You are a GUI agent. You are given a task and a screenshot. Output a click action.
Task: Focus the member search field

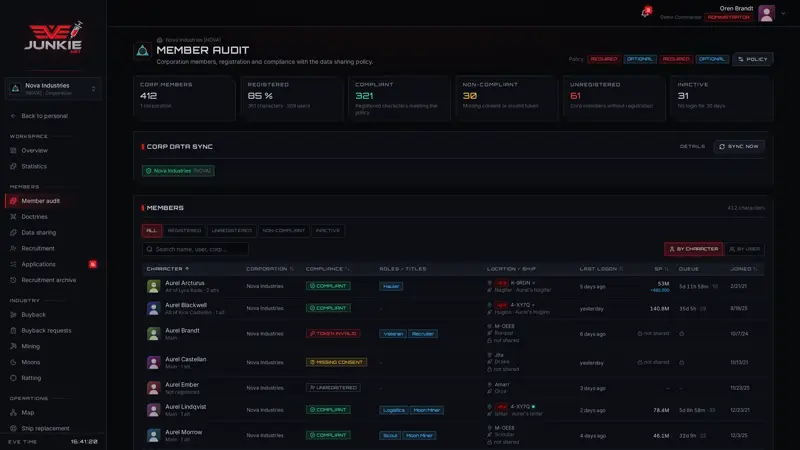tap(195, 249)
